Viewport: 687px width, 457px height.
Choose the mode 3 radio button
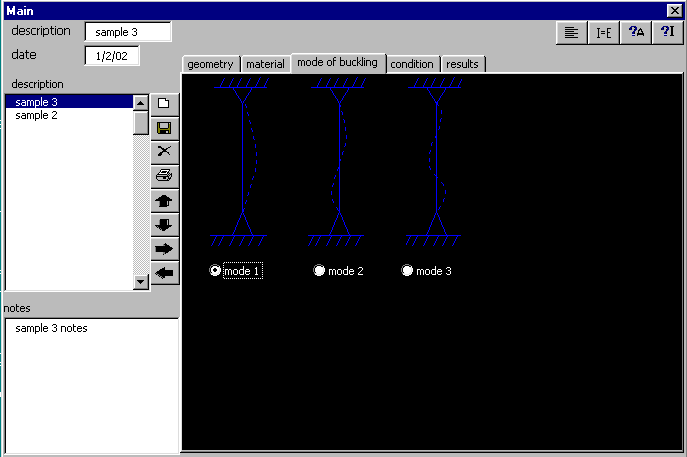pos(407,271)
